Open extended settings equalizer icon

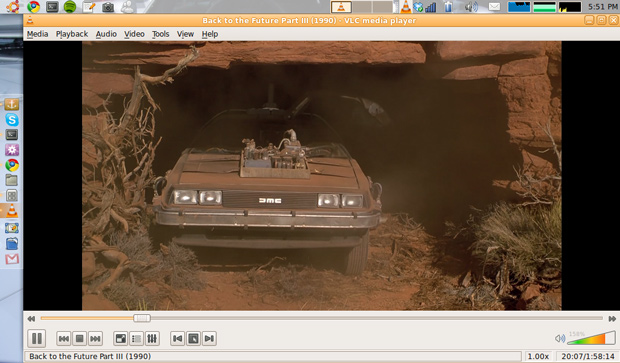click(152, 338)
